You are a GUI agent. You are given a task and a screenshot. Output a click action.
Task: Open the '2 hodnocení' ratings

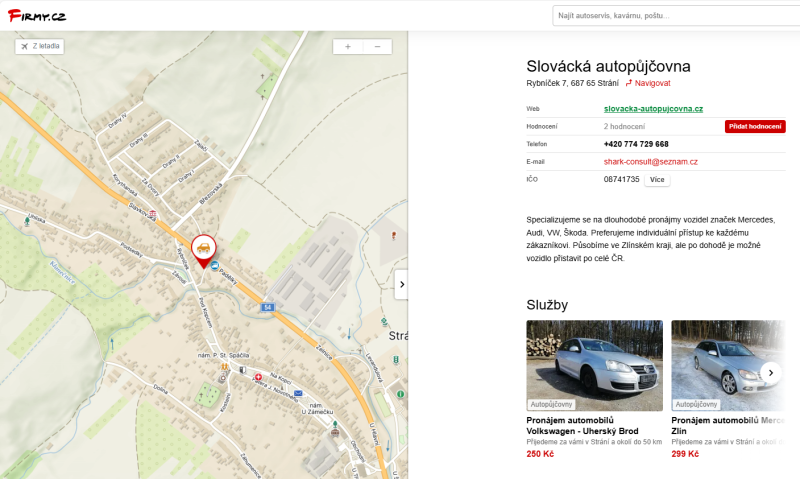tap(624, 127)
